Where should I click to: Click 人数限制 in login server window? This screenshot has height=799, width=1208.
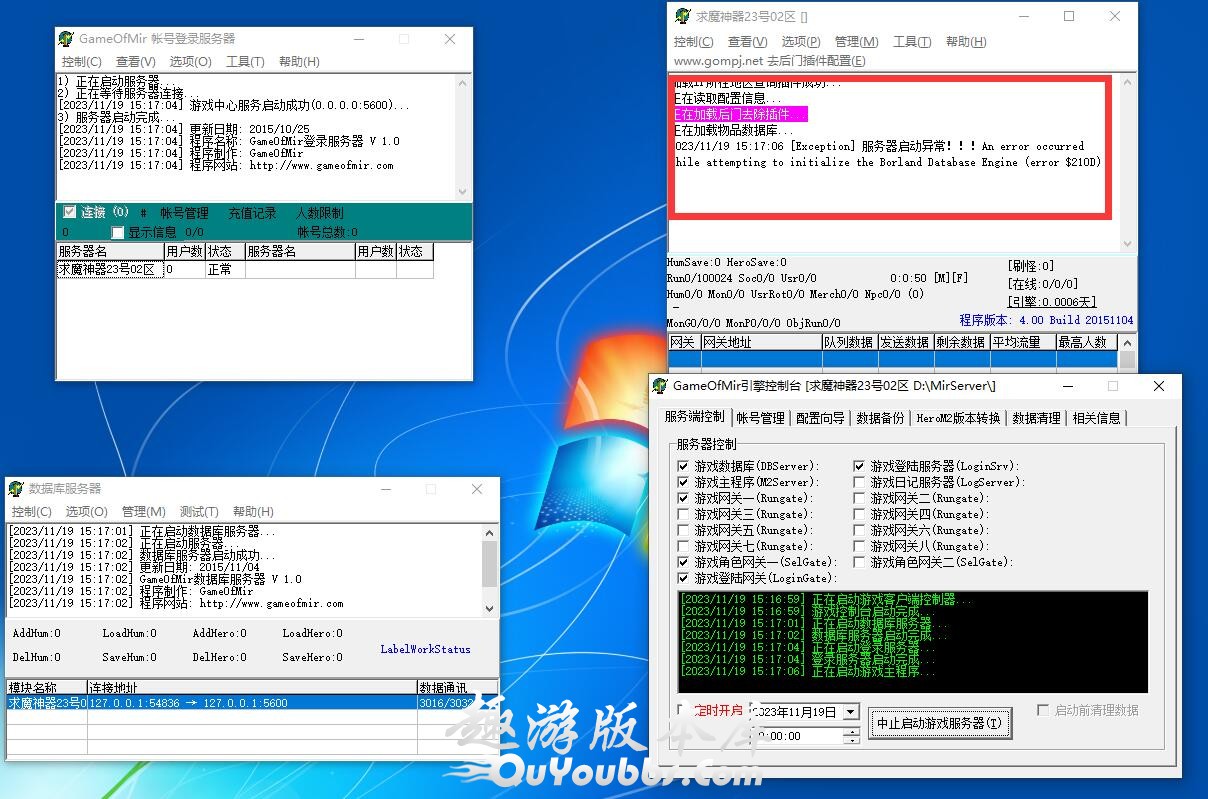(x=319, y=213)
